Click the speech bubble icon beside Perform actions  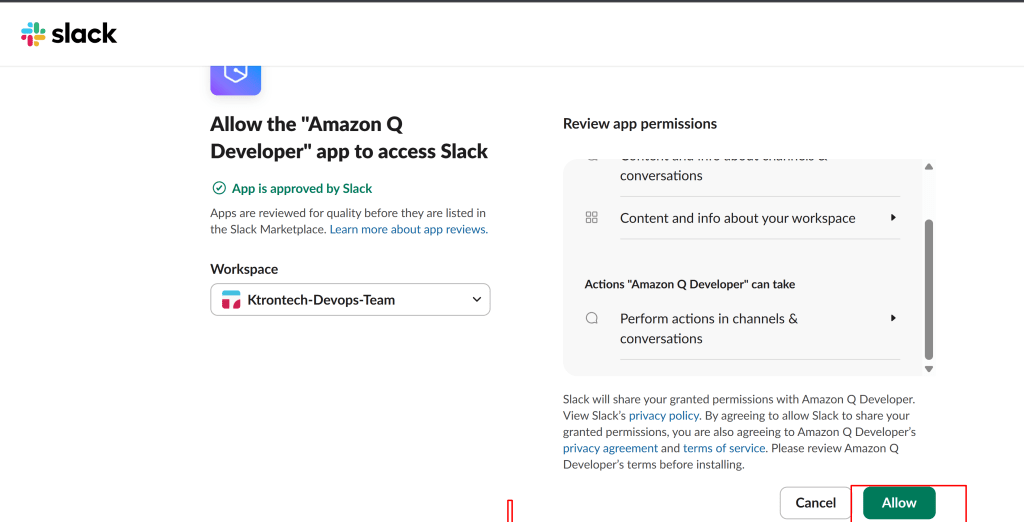point(591,319)
